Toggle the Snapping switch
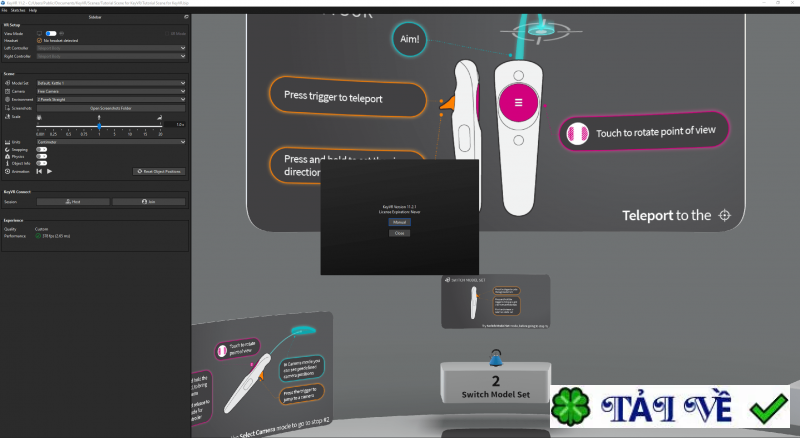Screen dimensions: 800x438 click(41, 150)
